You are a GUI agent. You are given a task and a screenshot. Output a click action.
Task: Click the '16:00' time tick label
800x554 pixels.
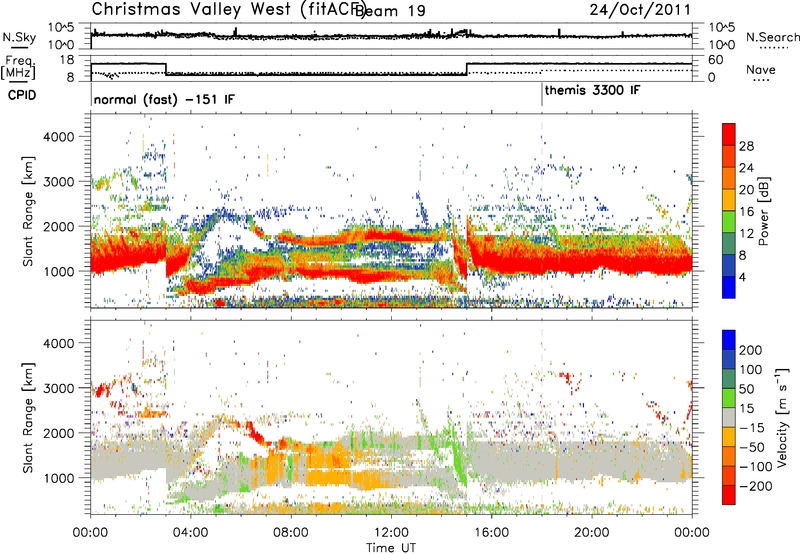(x=491, y=533)
